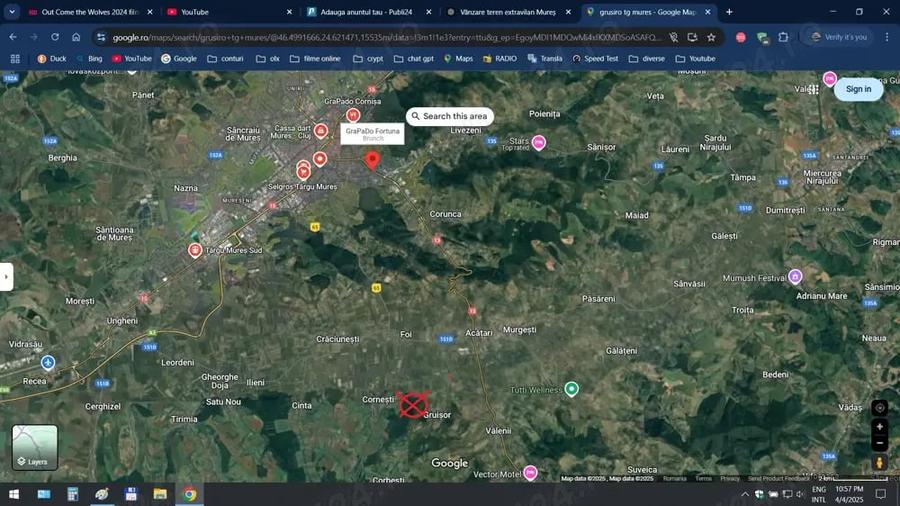Open the bookmarks bar apps grid
Viewport: 900px width, 506px height.
pos(15,59)
